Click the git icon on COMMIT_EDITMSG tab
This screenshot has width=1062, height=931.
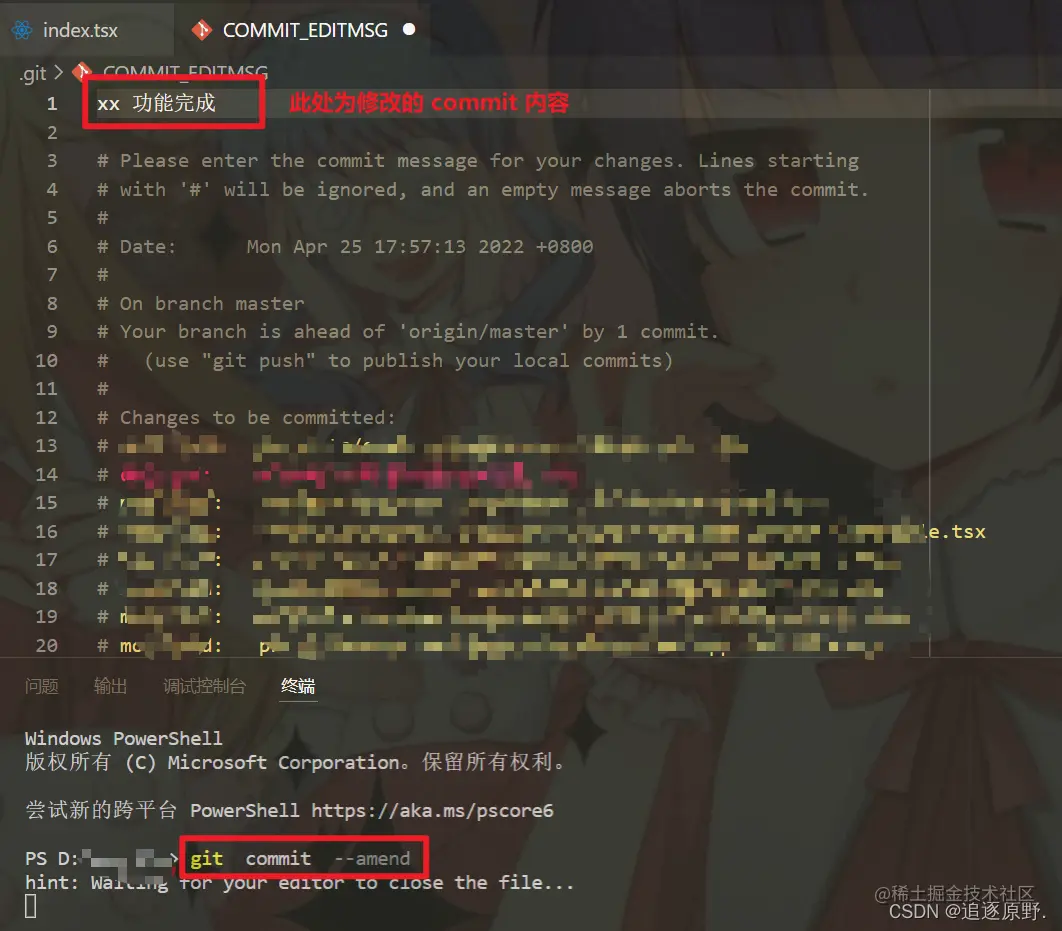point(201,30)
